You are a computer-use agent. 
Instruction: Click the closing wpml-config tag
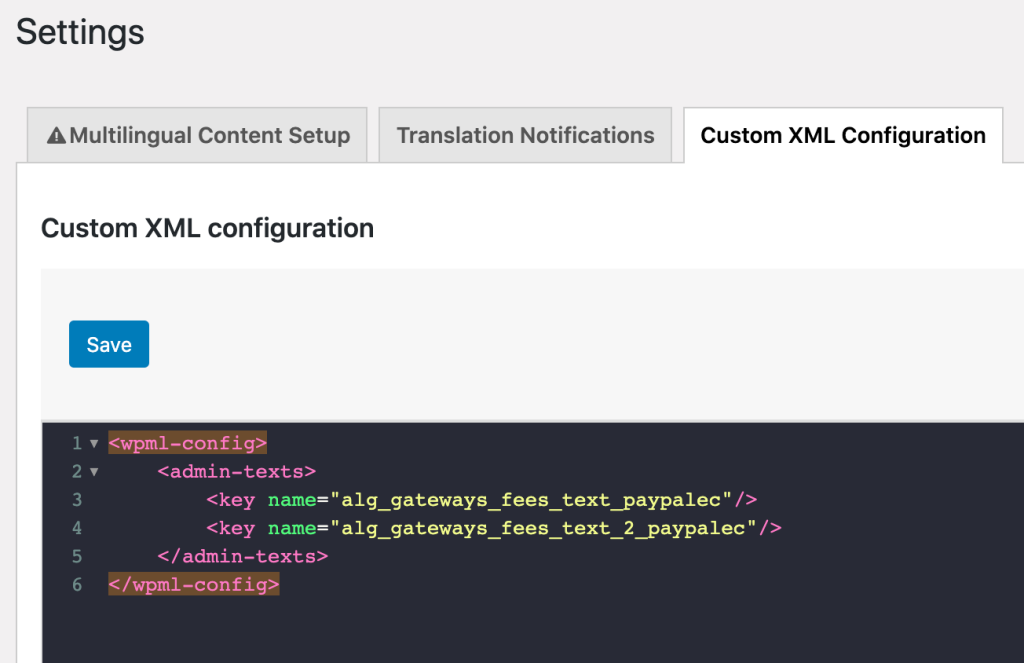click(x=194, y=585)
